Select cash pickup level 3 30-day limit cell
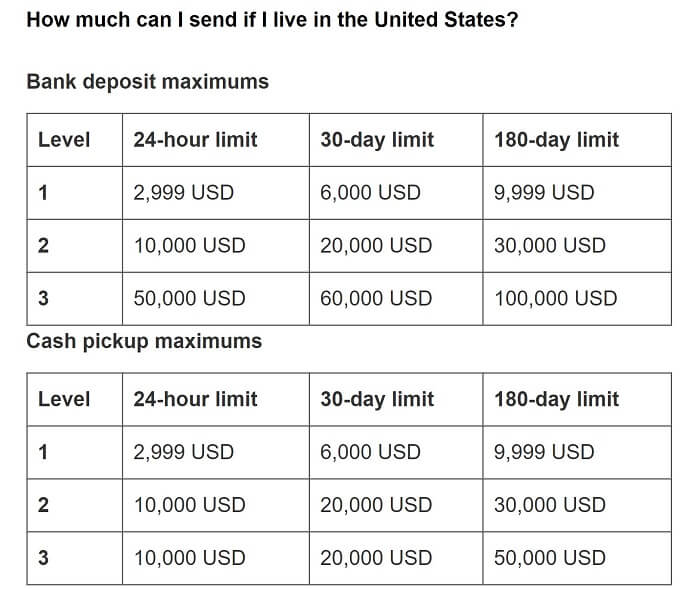700x590 pixels. (376, 558)
